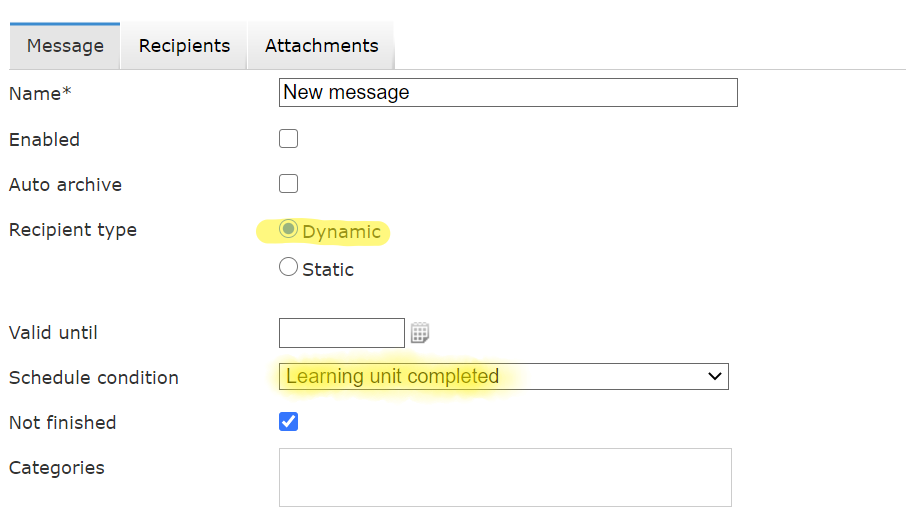This screenshot has height=525, width=906.
Task: Switch to the Recipients tab
Action: click(x=184, y=46)
